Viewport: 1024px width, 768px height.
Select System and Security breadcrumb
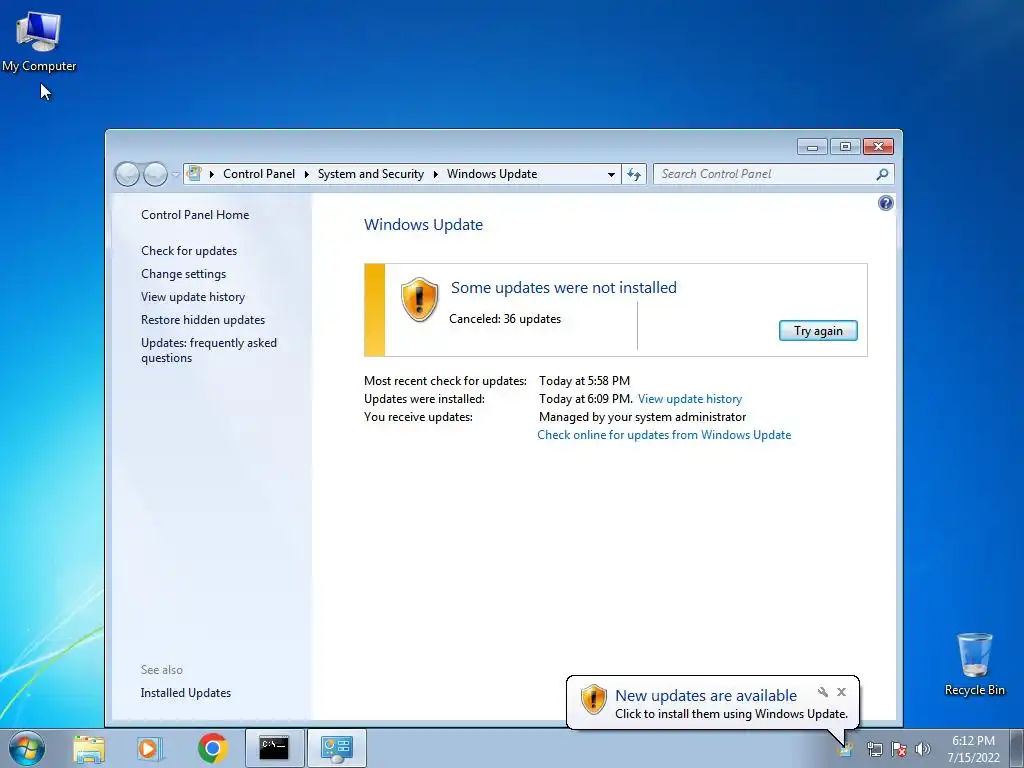pos(370,174)
